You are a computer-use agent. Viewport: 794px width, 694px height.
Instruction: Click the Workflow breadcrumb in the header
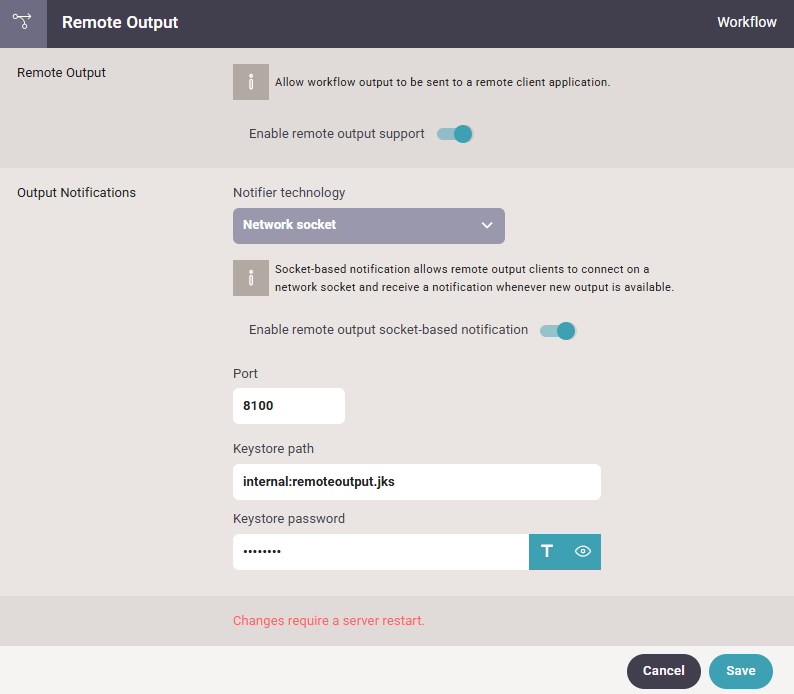tap(746, 22)
